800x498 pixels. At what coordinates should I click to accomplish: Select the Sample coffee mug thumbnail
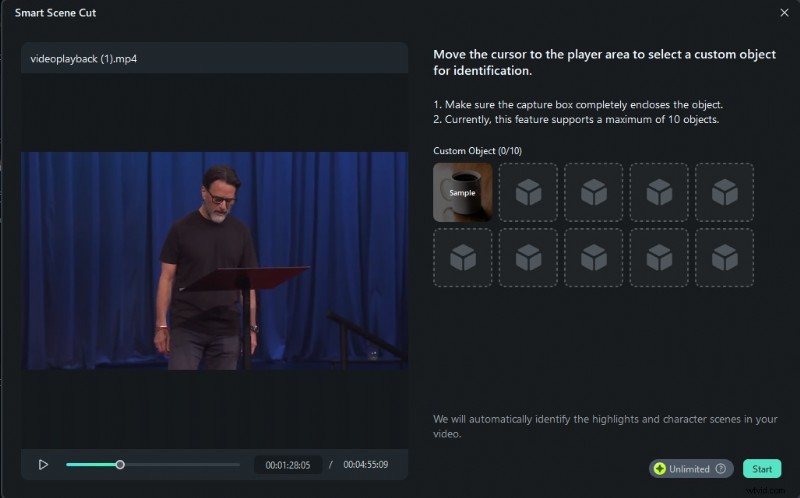click(x=462, y=192)
